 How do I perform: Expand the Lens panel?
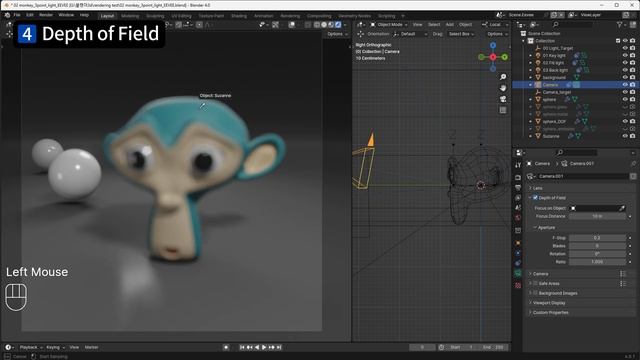click(538, 188)
